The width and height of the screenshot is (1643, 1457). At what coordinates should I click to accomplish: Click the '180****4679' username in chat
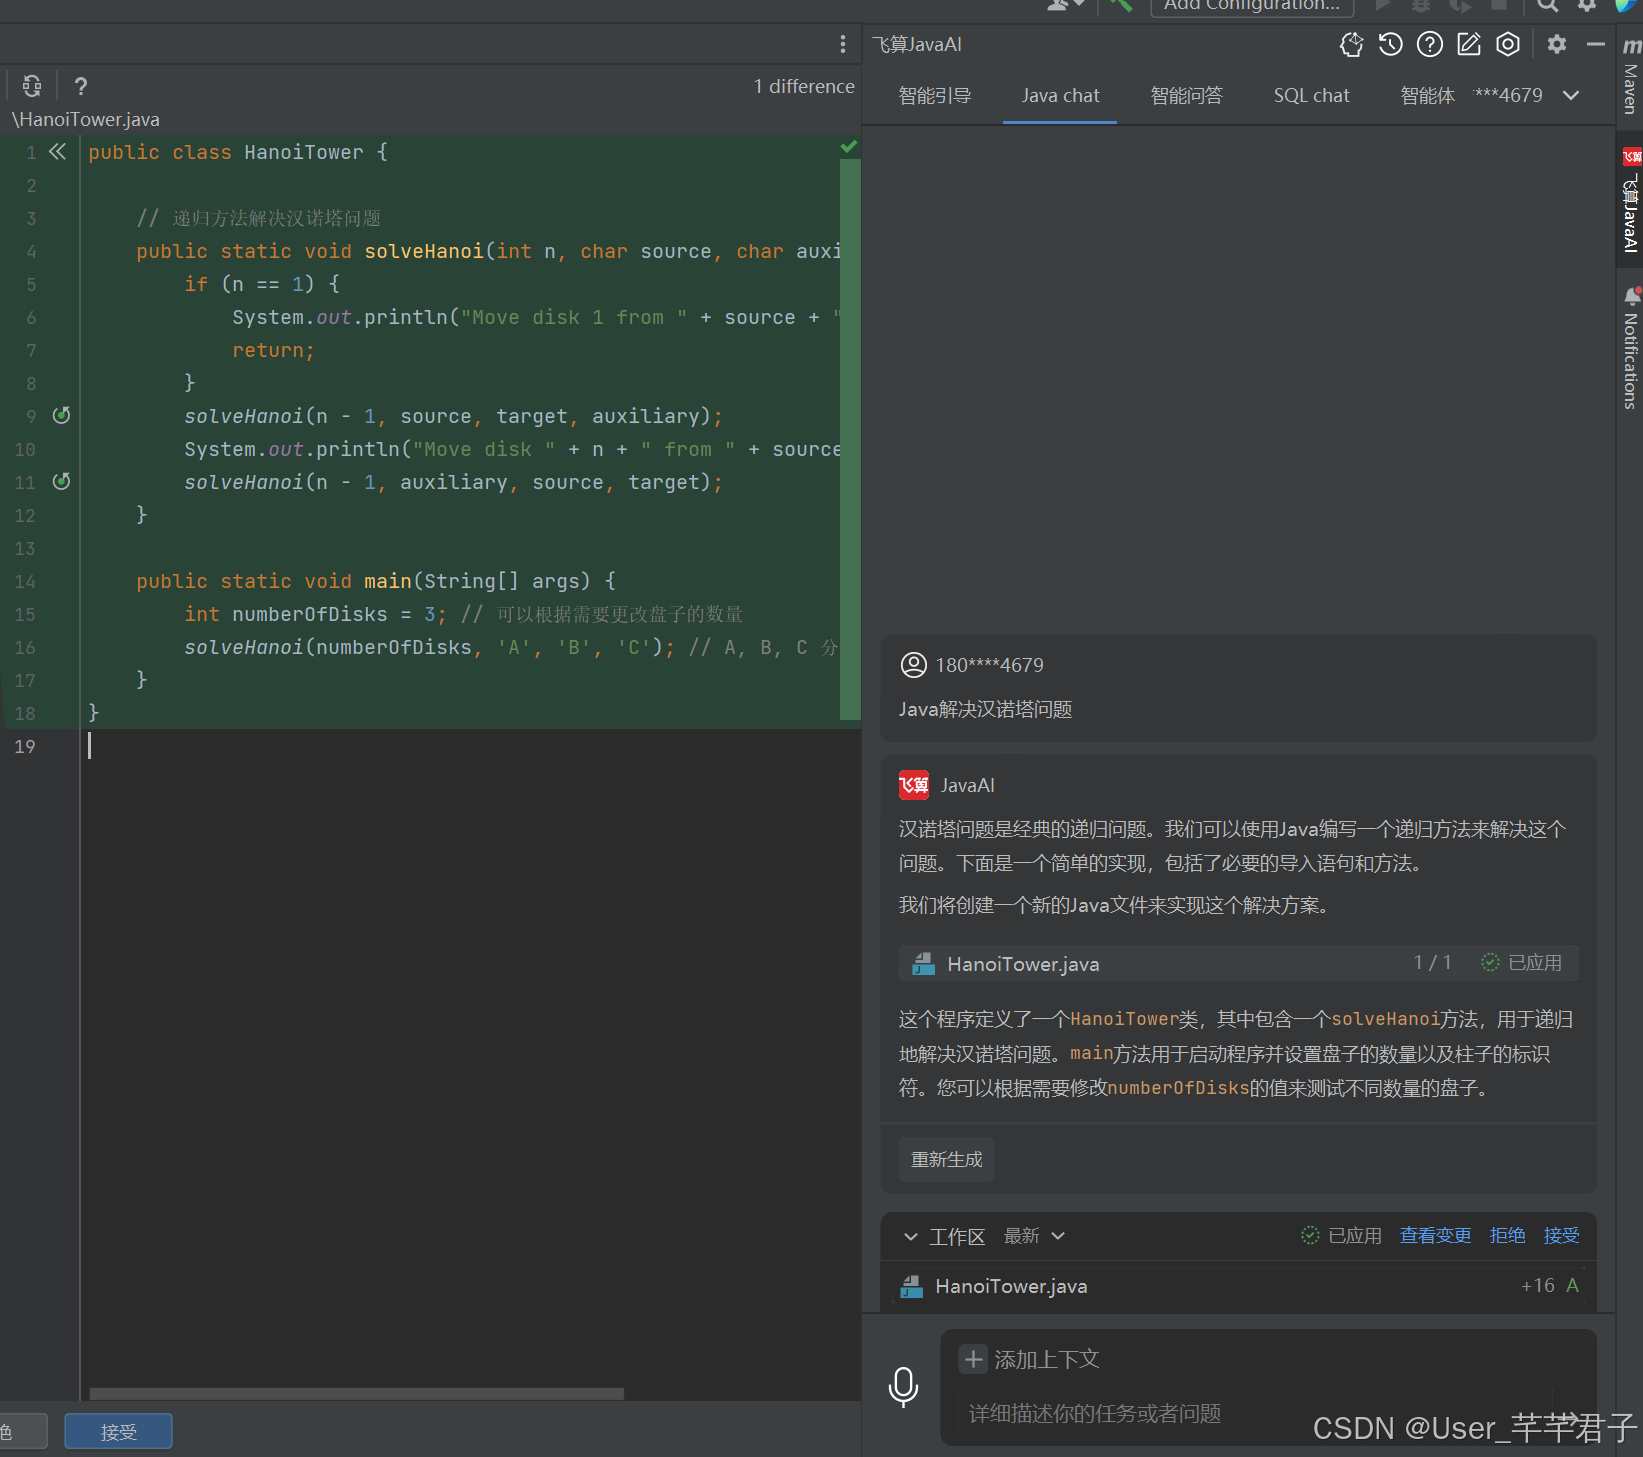click(x=989, y=665)
